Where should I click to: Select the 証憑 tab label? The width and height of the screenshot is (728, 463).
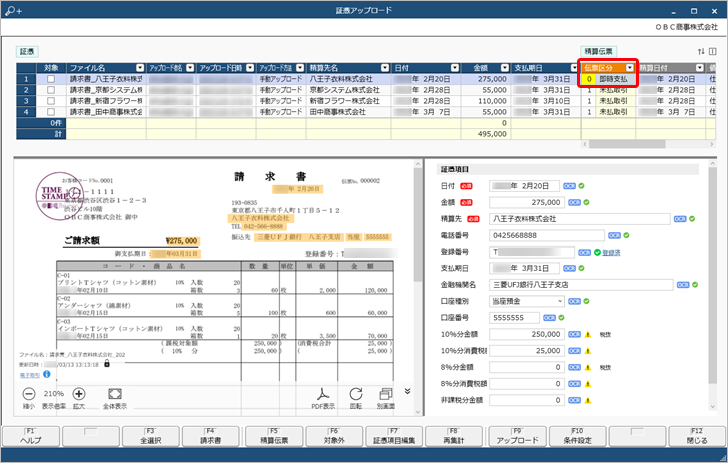point(27,52)
